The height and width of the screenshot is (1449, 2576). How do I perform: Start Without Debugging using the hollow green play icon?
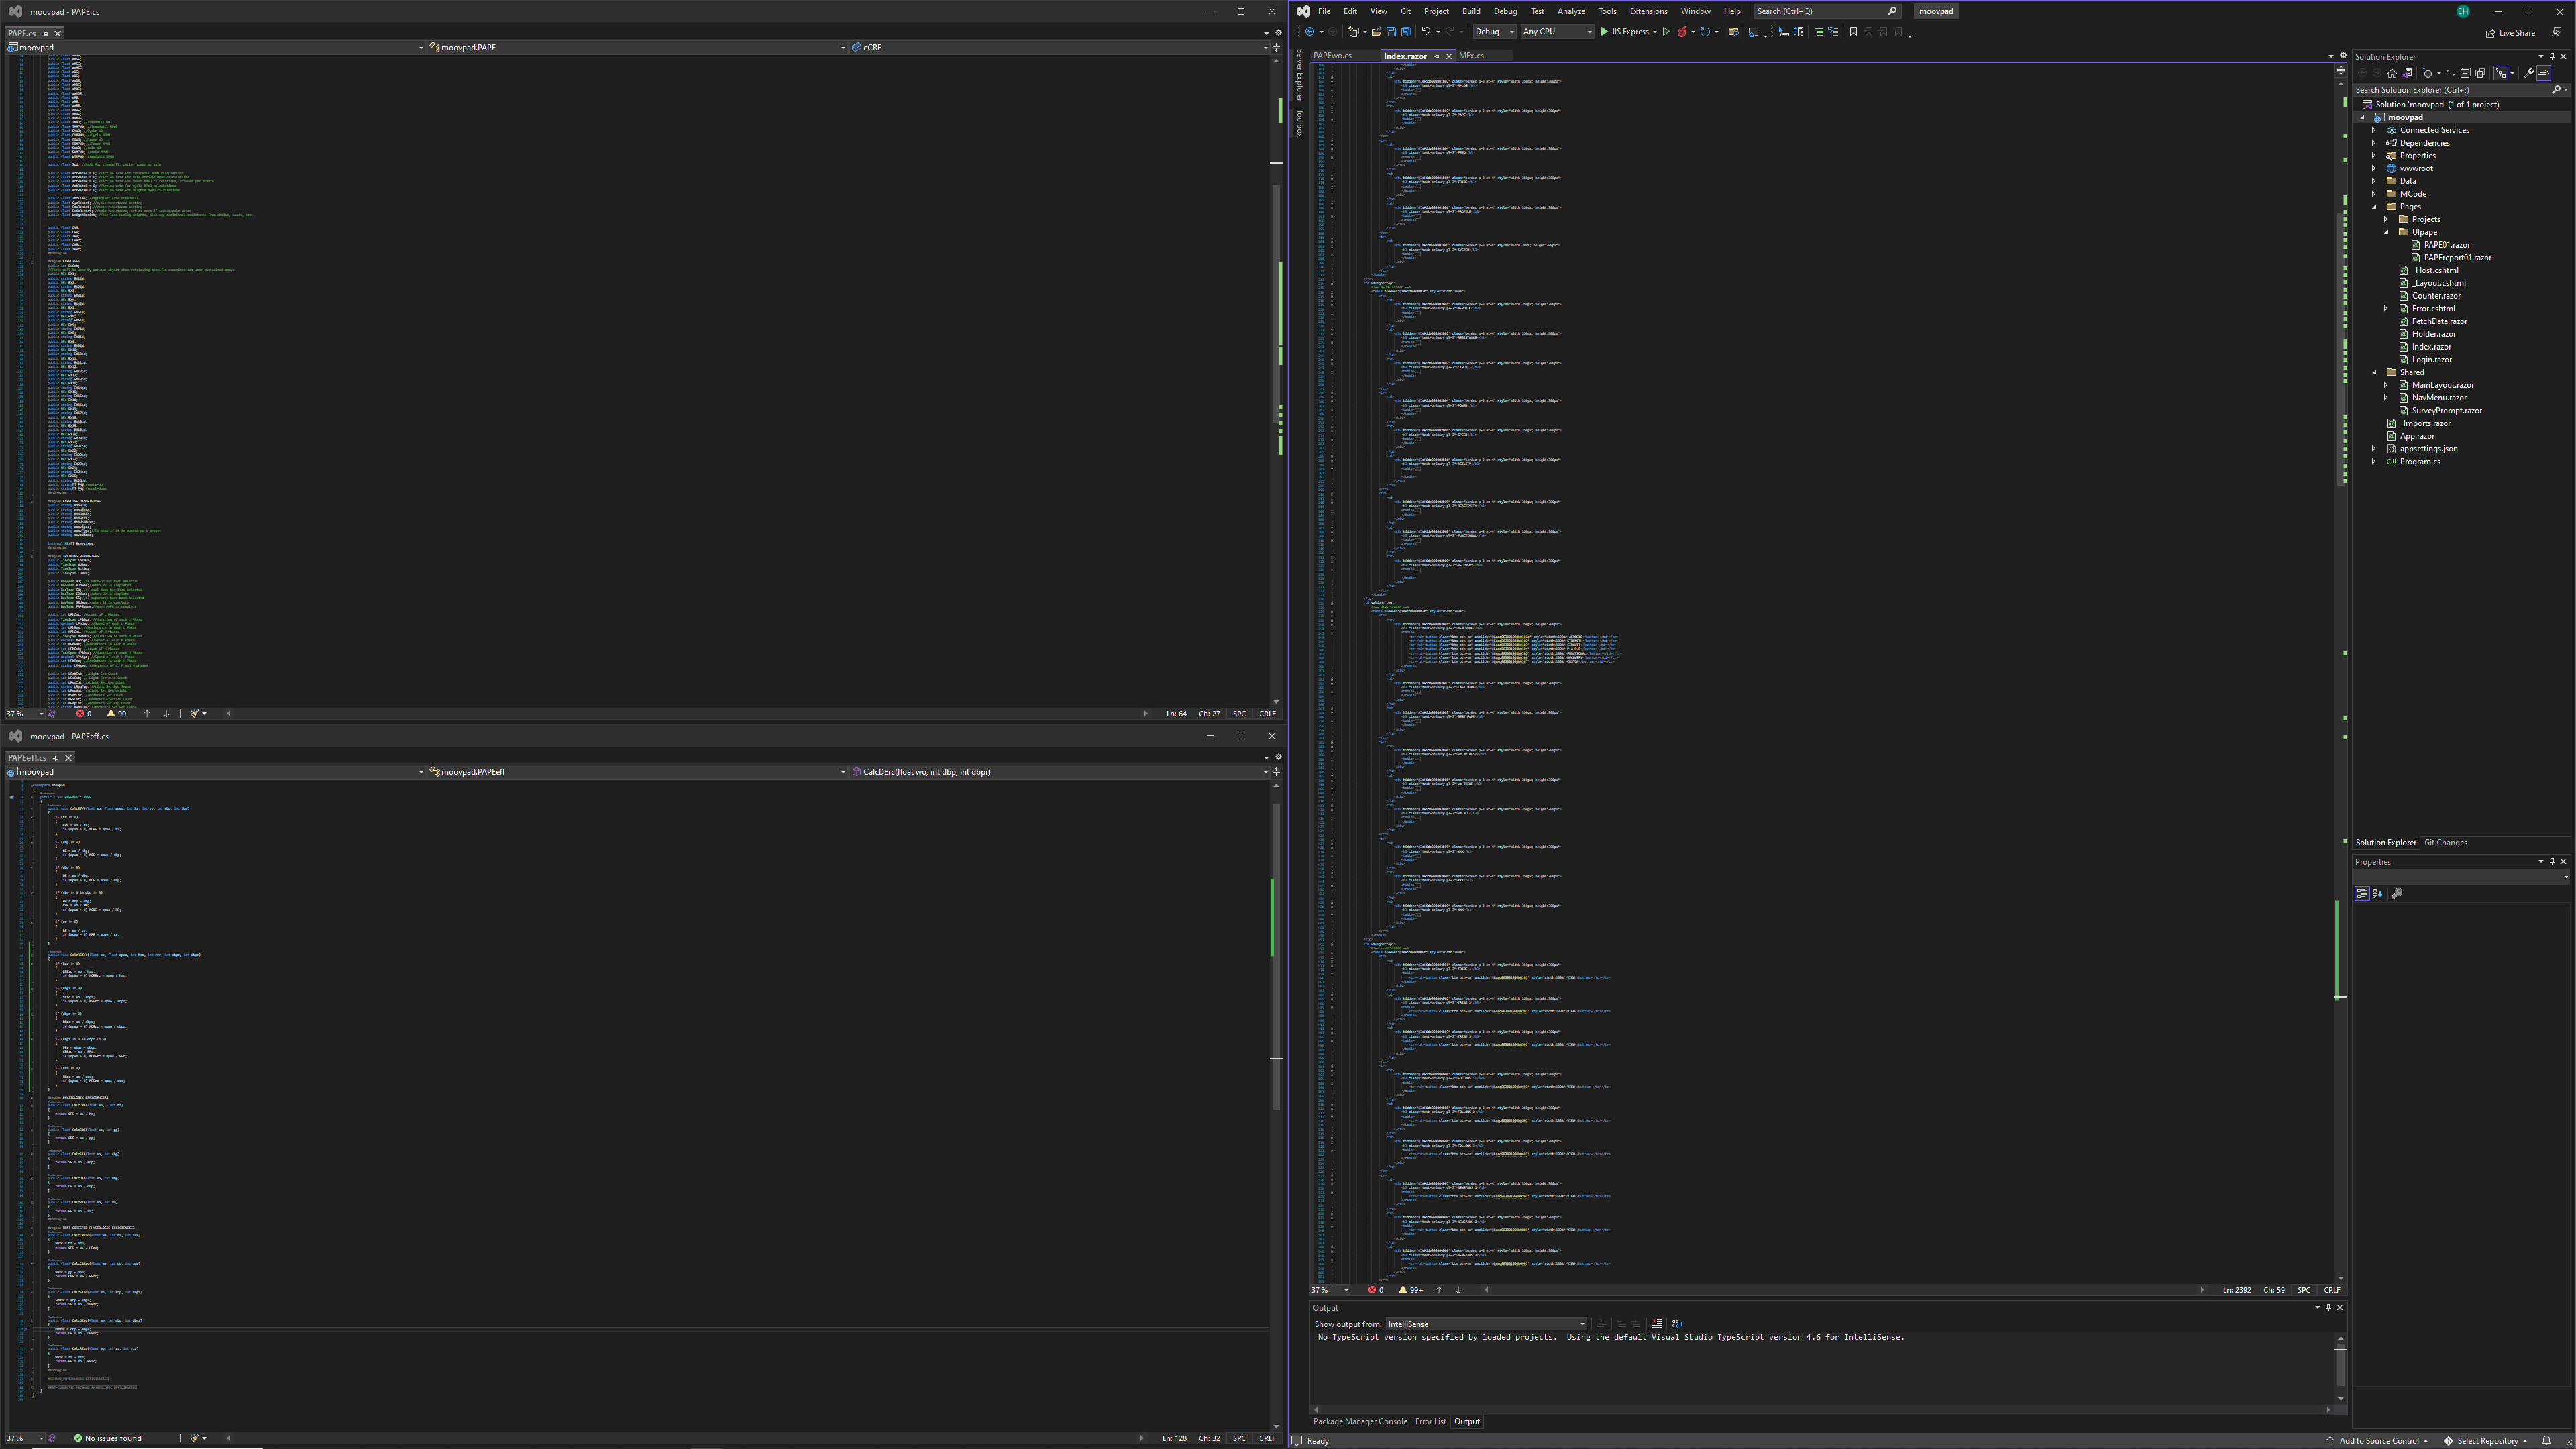tap(1666, 32)
